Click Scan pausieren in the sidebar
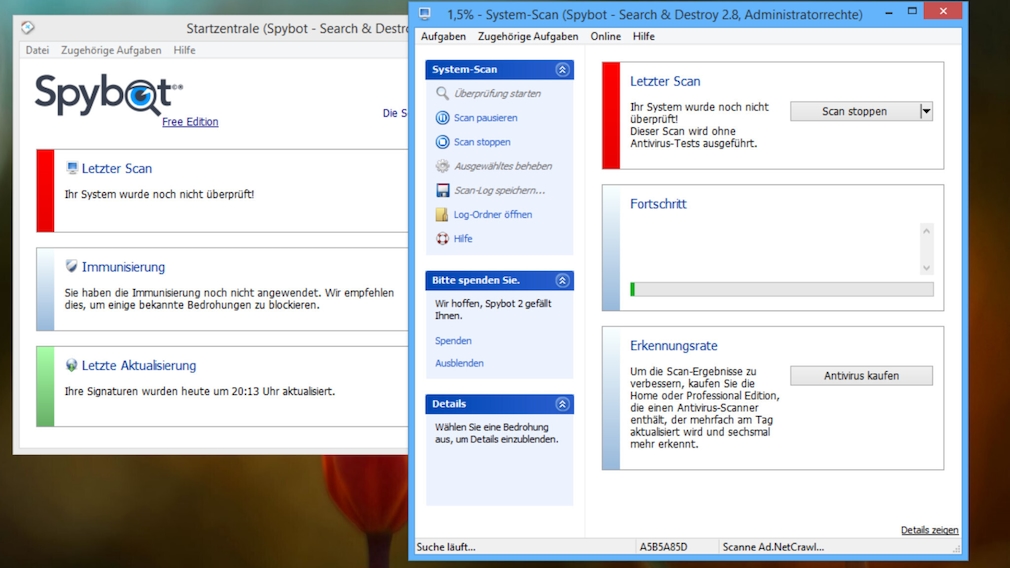Image resolution: width=1010 pixels, height=568 pixels. (486, 118)
